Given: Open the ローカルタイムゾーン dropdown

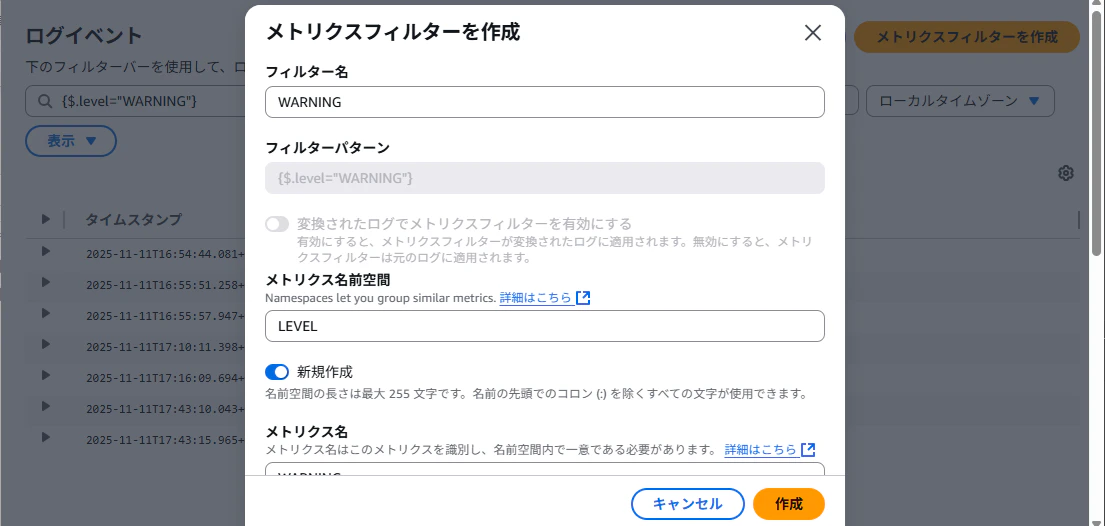Looking at the screenshot, I should pyautogui.click(x=960, y=102).
